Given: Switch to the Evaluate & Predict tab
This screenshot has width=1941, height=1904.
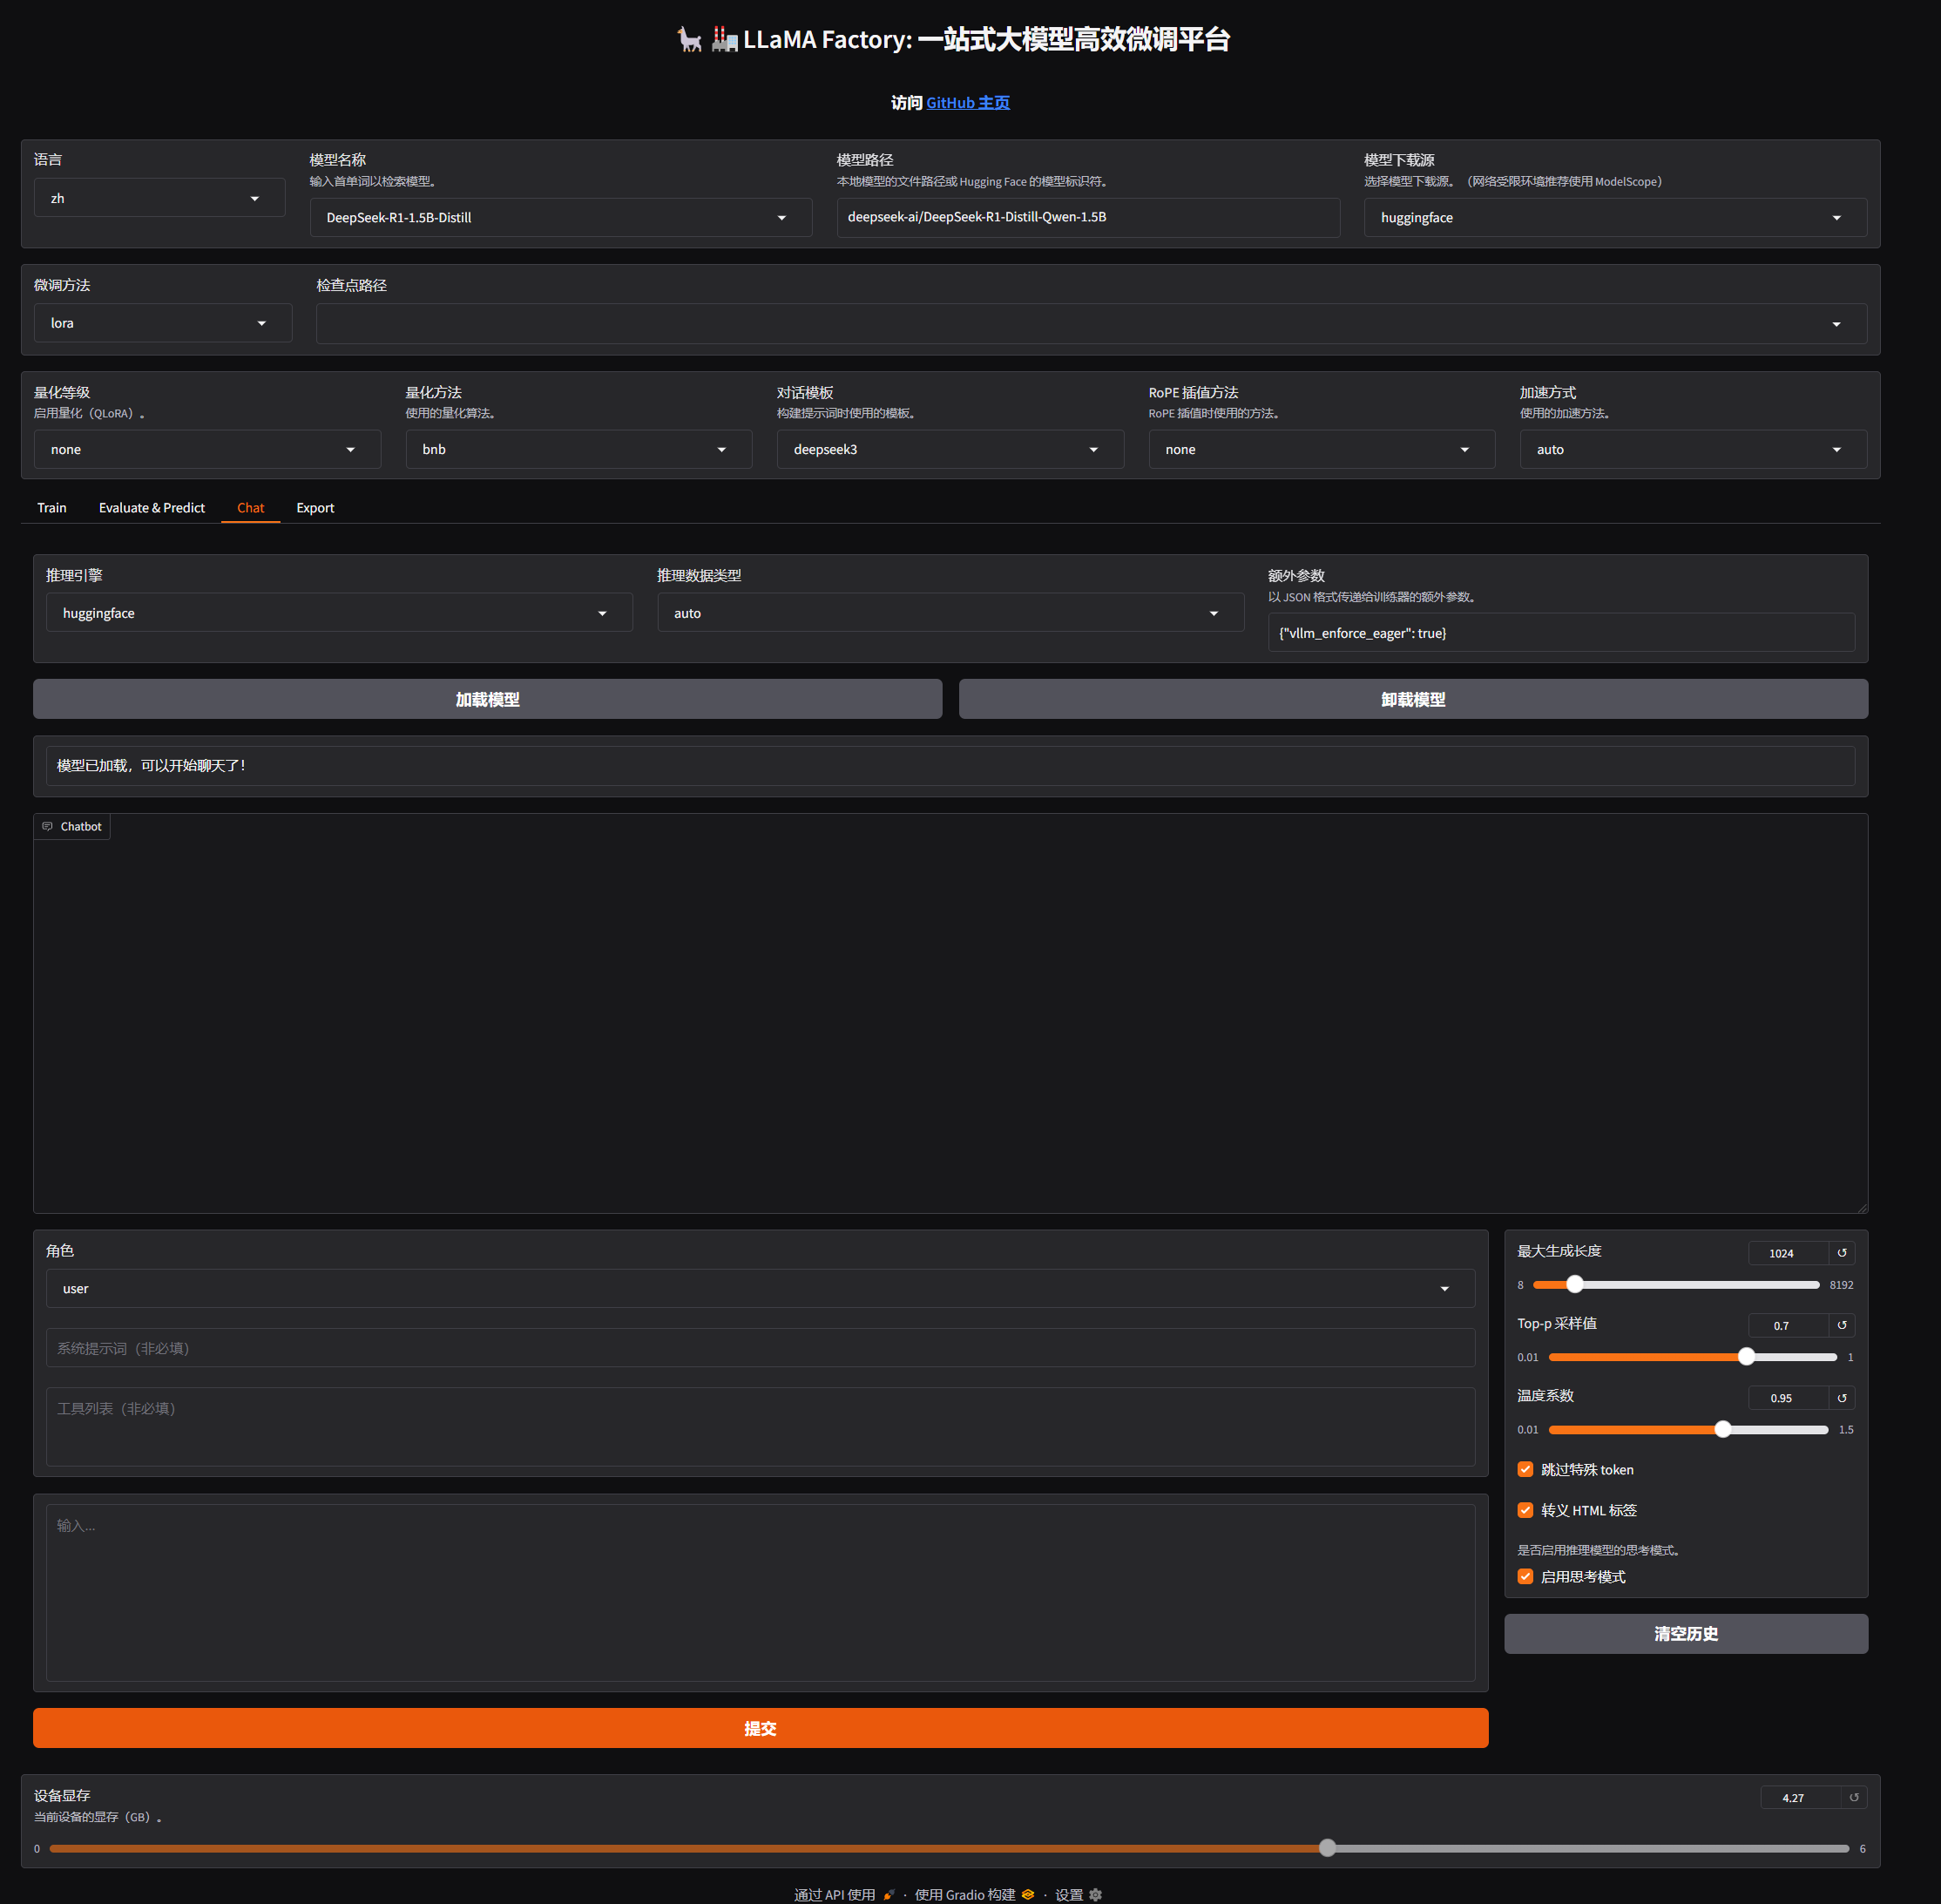Looking at the screenshot, I should [152, 508].
